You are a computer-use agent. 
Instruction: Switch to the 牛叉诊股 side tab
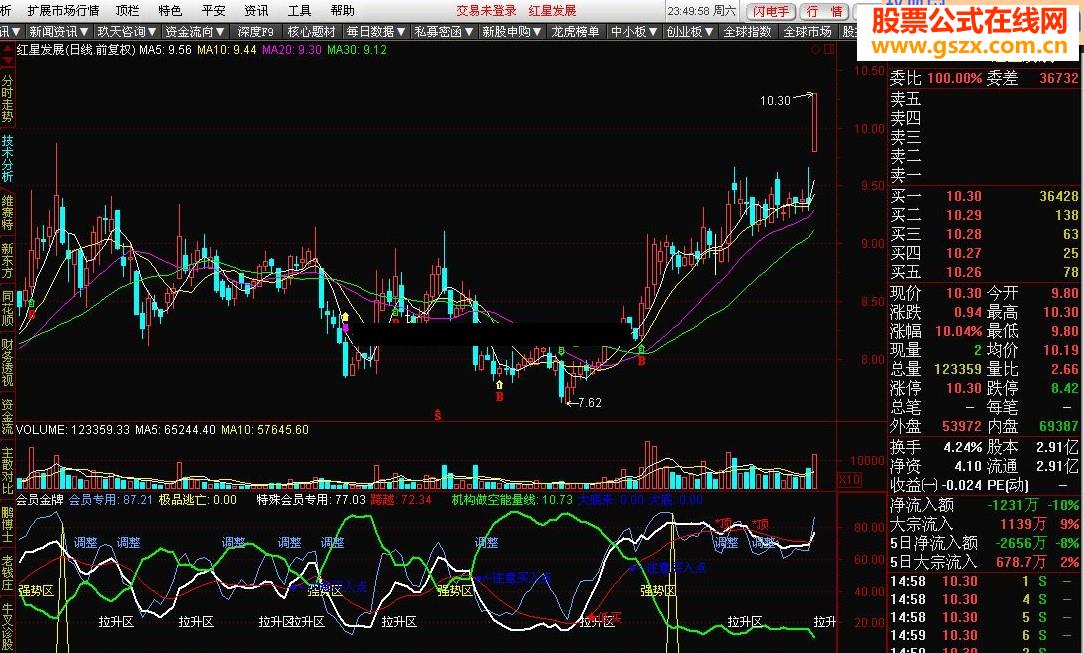(7, 627)
